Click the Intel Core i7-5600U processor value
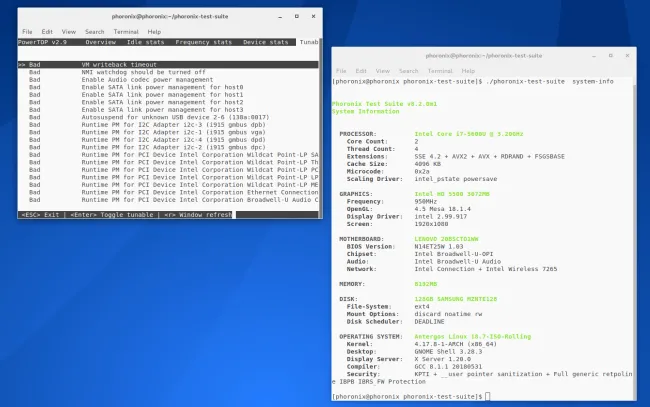Screen dimensions: 650x407 pos(469,134)
